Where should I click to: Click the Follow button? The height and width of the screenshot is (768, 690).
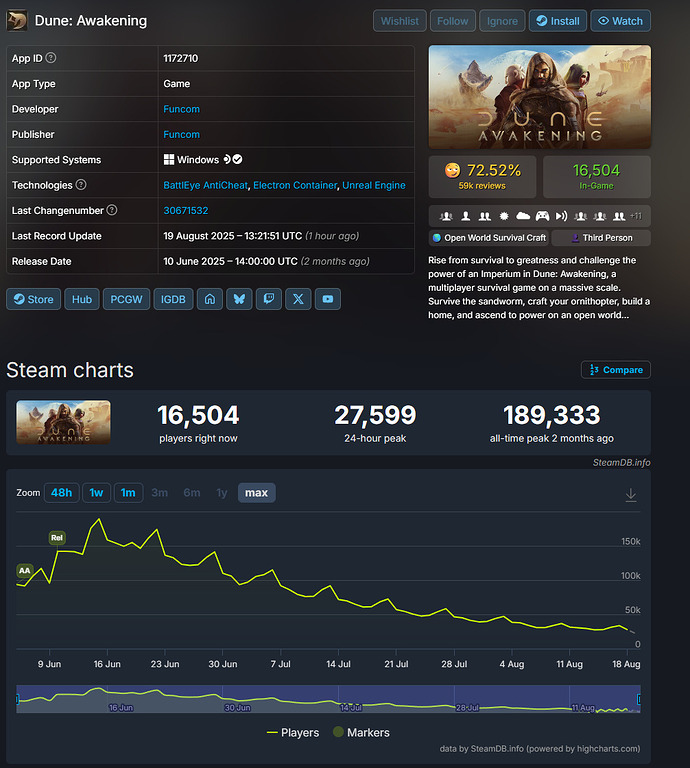click(452, 21)
